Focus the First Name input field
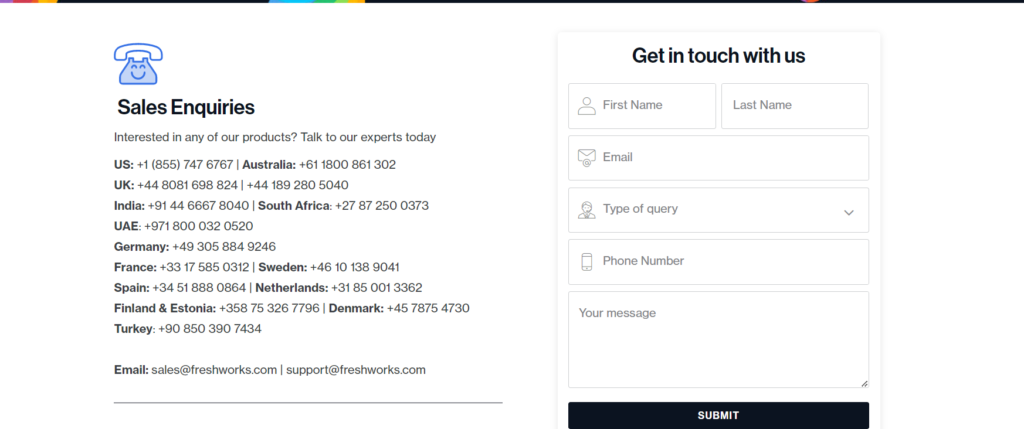Viewport: 1024px width, 429px height. (642, 106)
